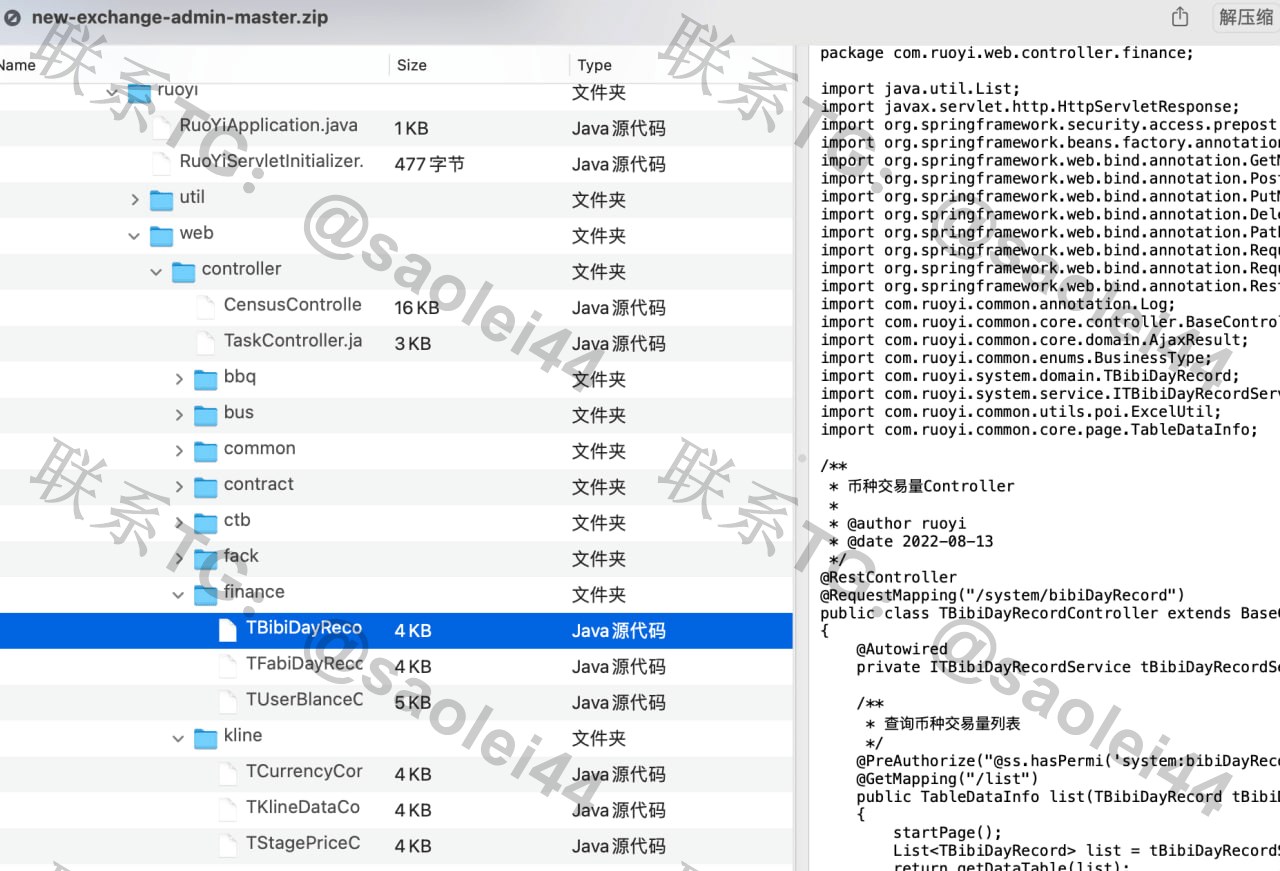Expand the util folder
Viewport: 1280px width, 871px height.
point(135,200)
